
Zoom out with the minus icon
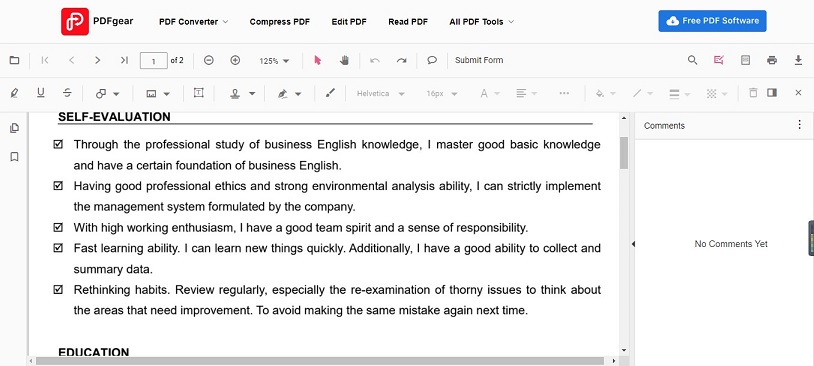[x=209, y=60]
